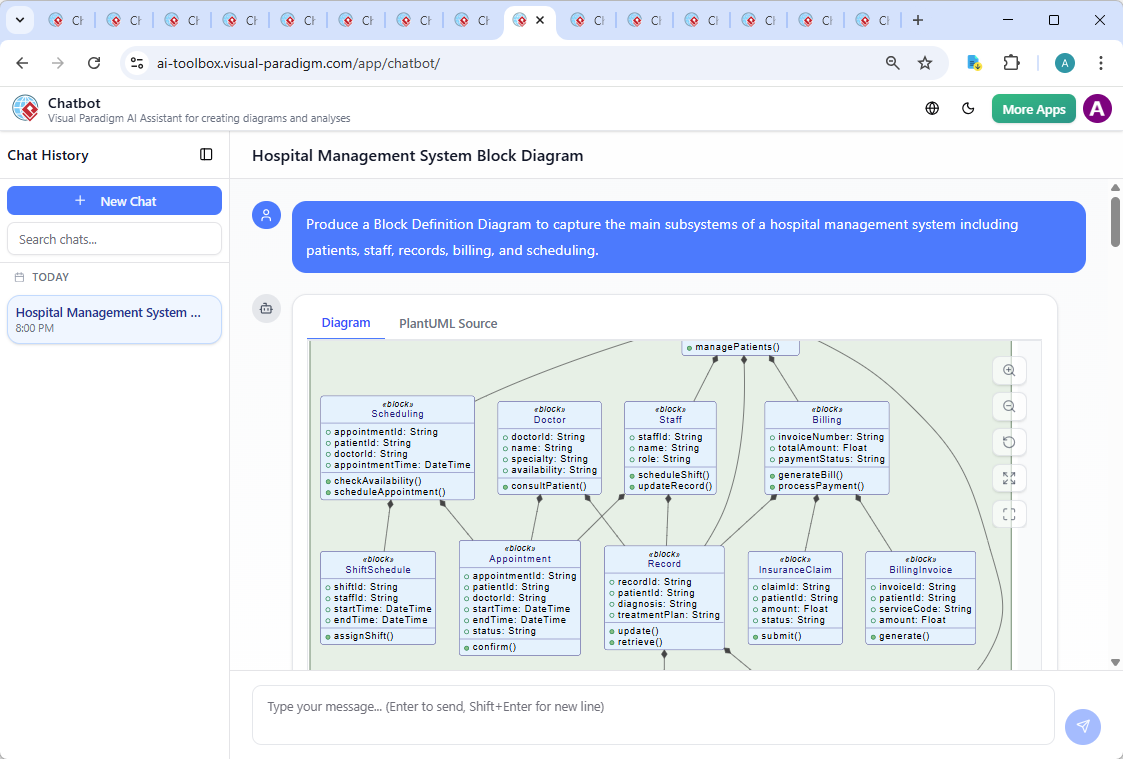Open the language globe selector

pyautogui.click(x=931, y=108)
